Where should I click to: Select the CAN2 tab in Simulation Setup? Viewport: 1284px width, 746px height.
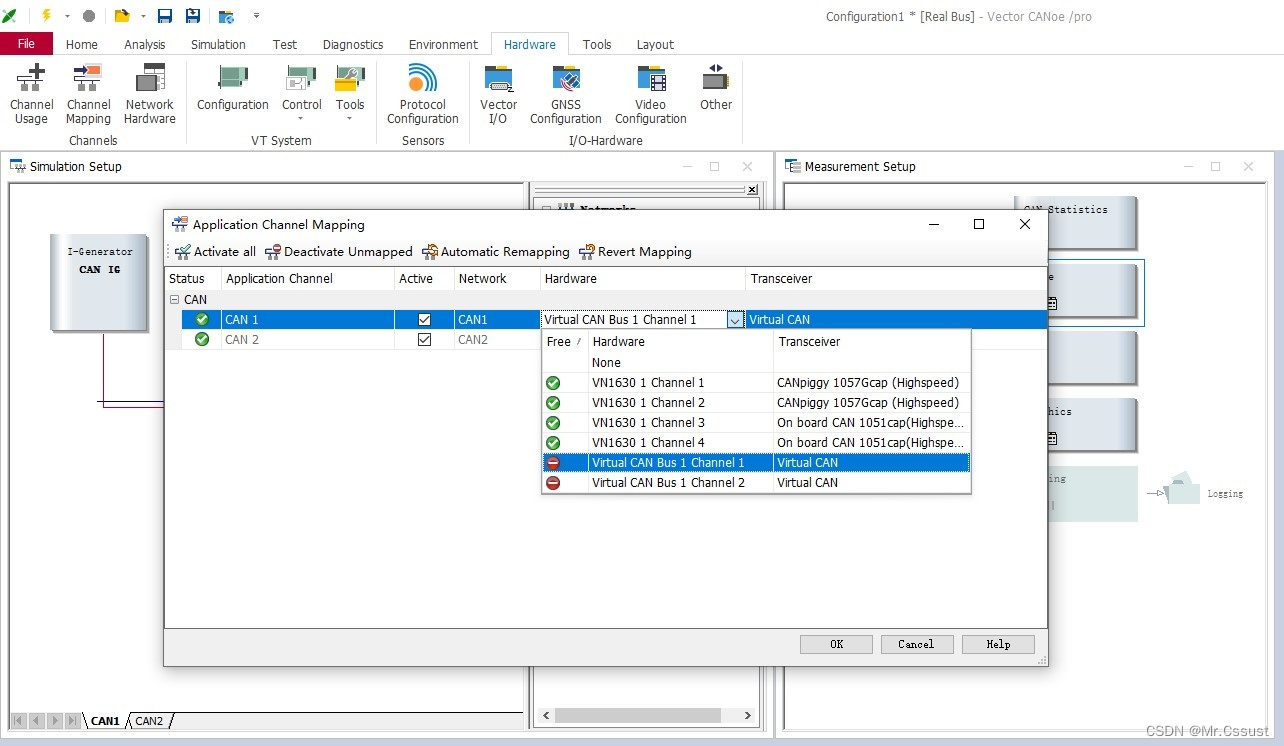coord(149,721)
